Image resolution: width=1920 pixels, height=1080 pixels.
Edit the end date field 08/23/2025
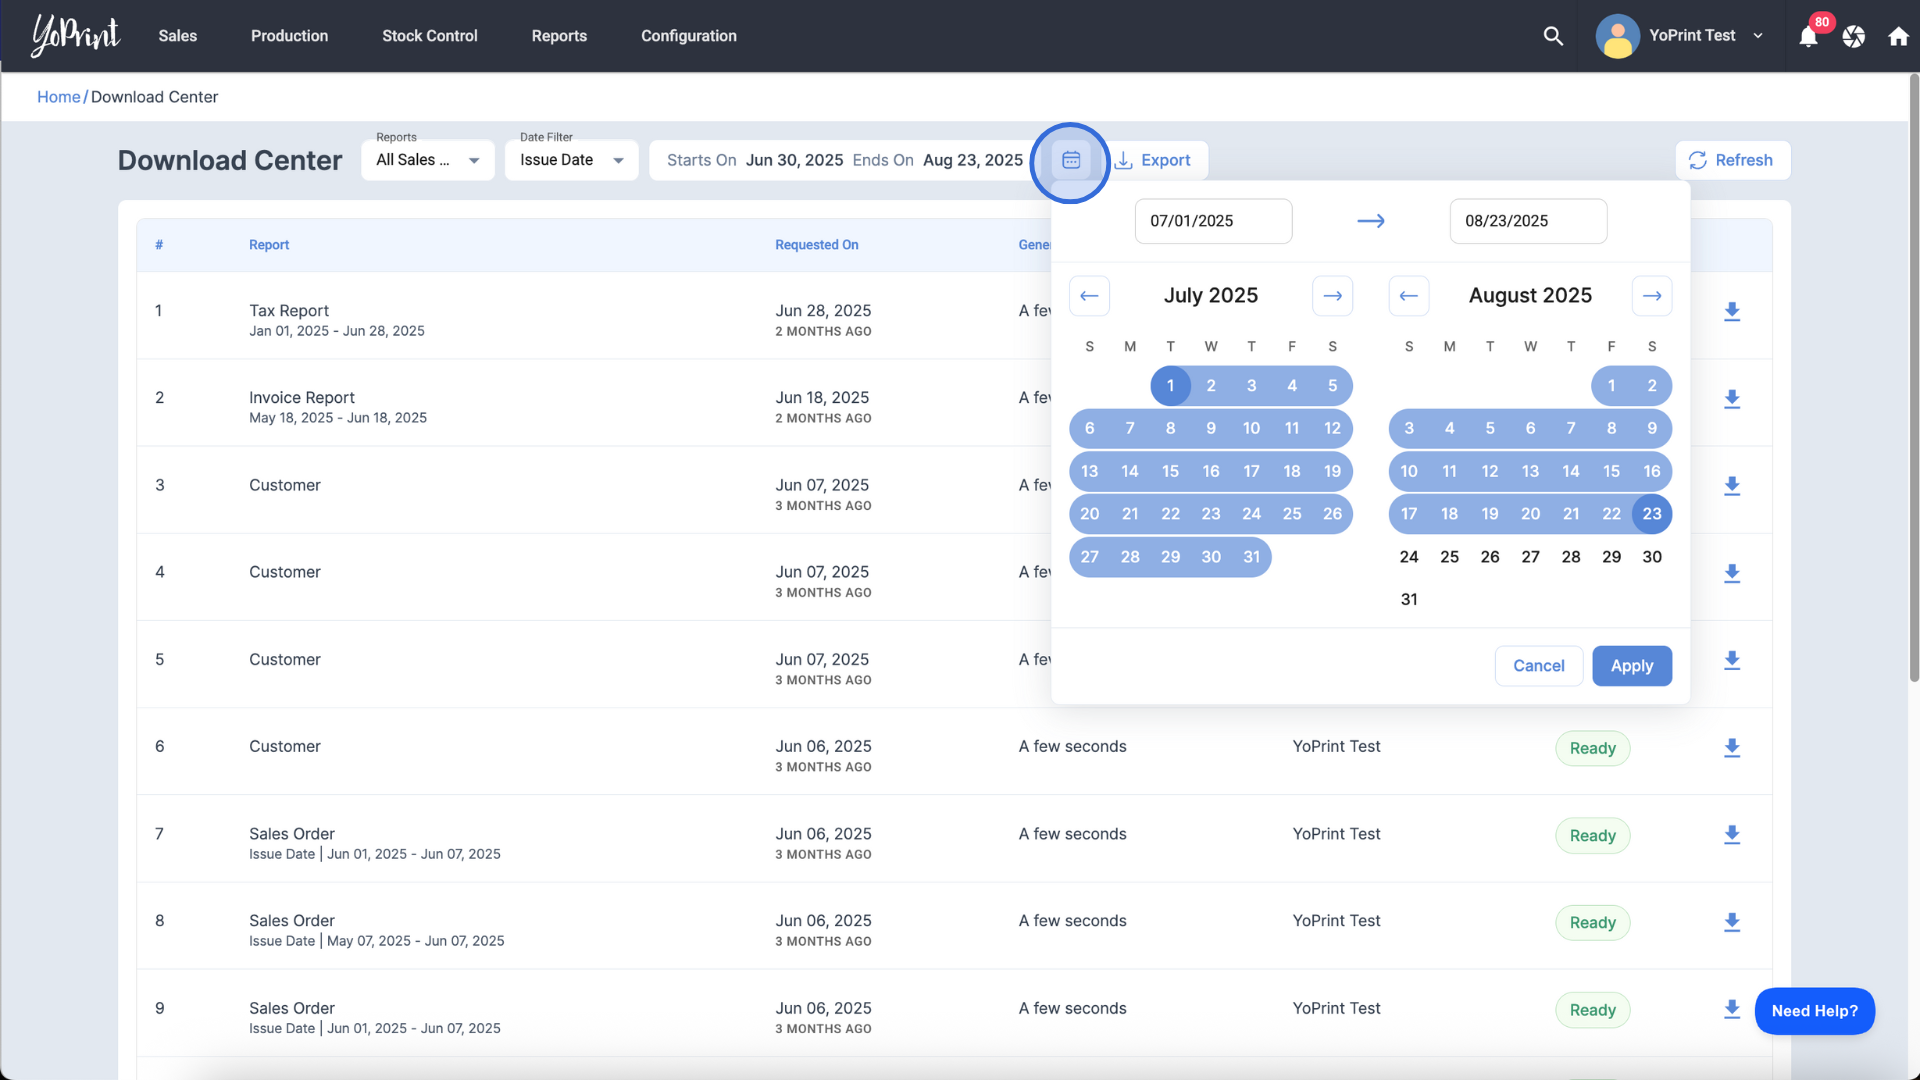tap(1528, 221)
